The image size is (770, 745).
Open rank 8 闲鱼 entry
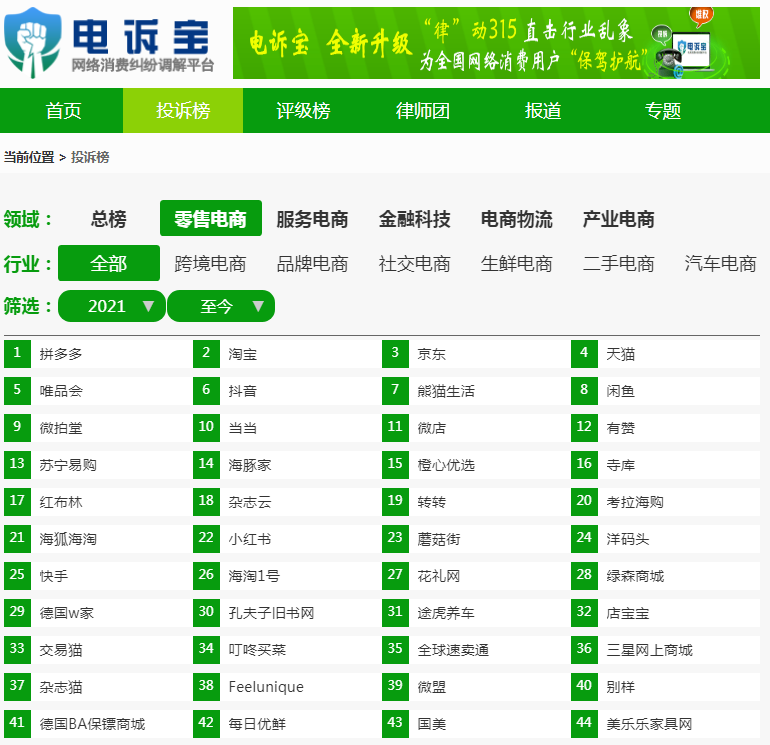click(x=665, y=391)
